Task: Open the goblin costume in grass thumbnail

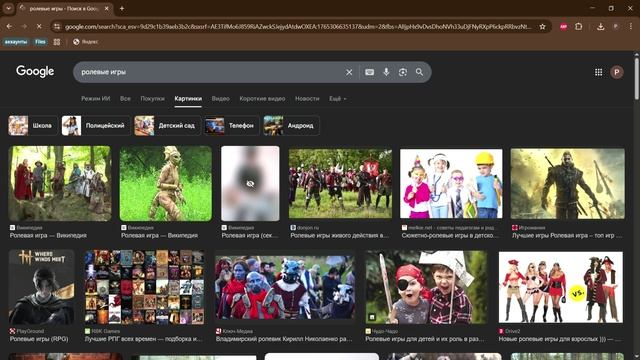Action: pyautogui.click(x=166, y=184)
